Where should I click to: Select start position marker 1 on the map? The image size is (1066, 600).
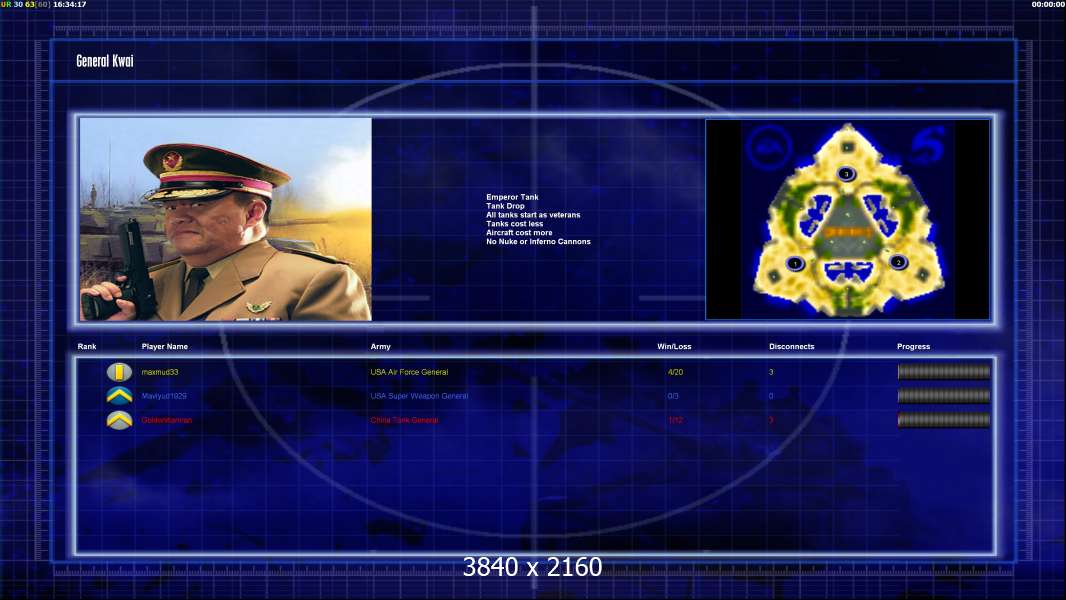coord(795,263)
